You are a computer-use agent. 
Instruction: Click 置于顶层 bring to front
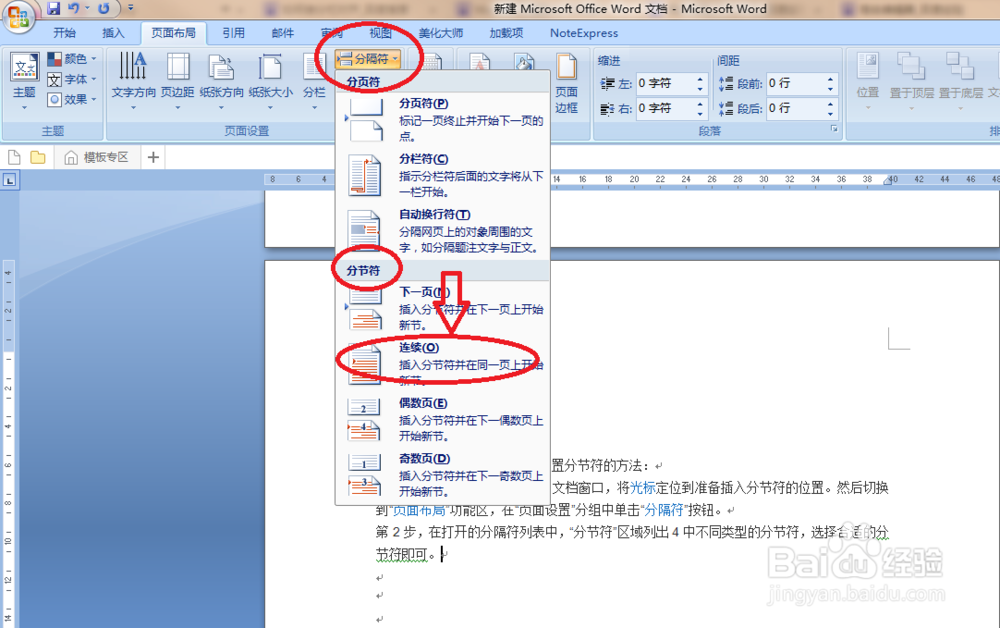pos(911,82)
